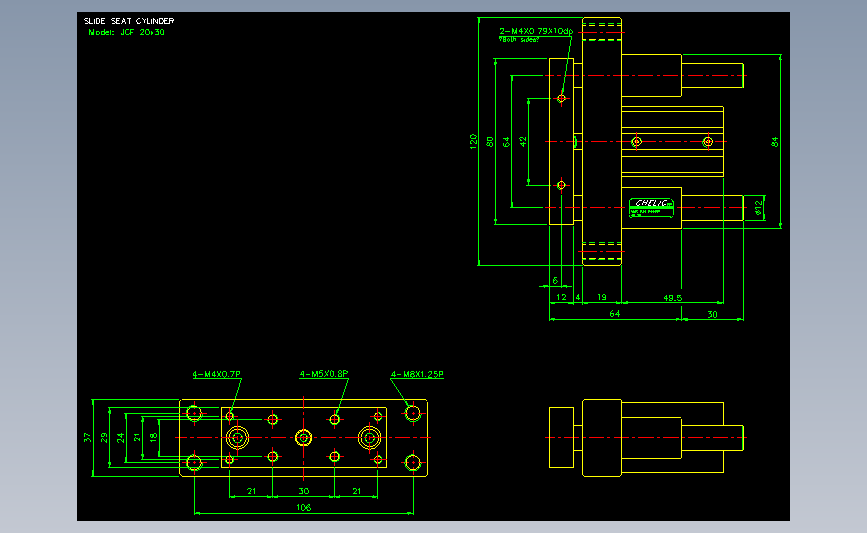This screenshot has height=533, width=867.
Task: Click the vertical 64 dimension beside 80
Action: pyautogui.click(x=506, y=142)
